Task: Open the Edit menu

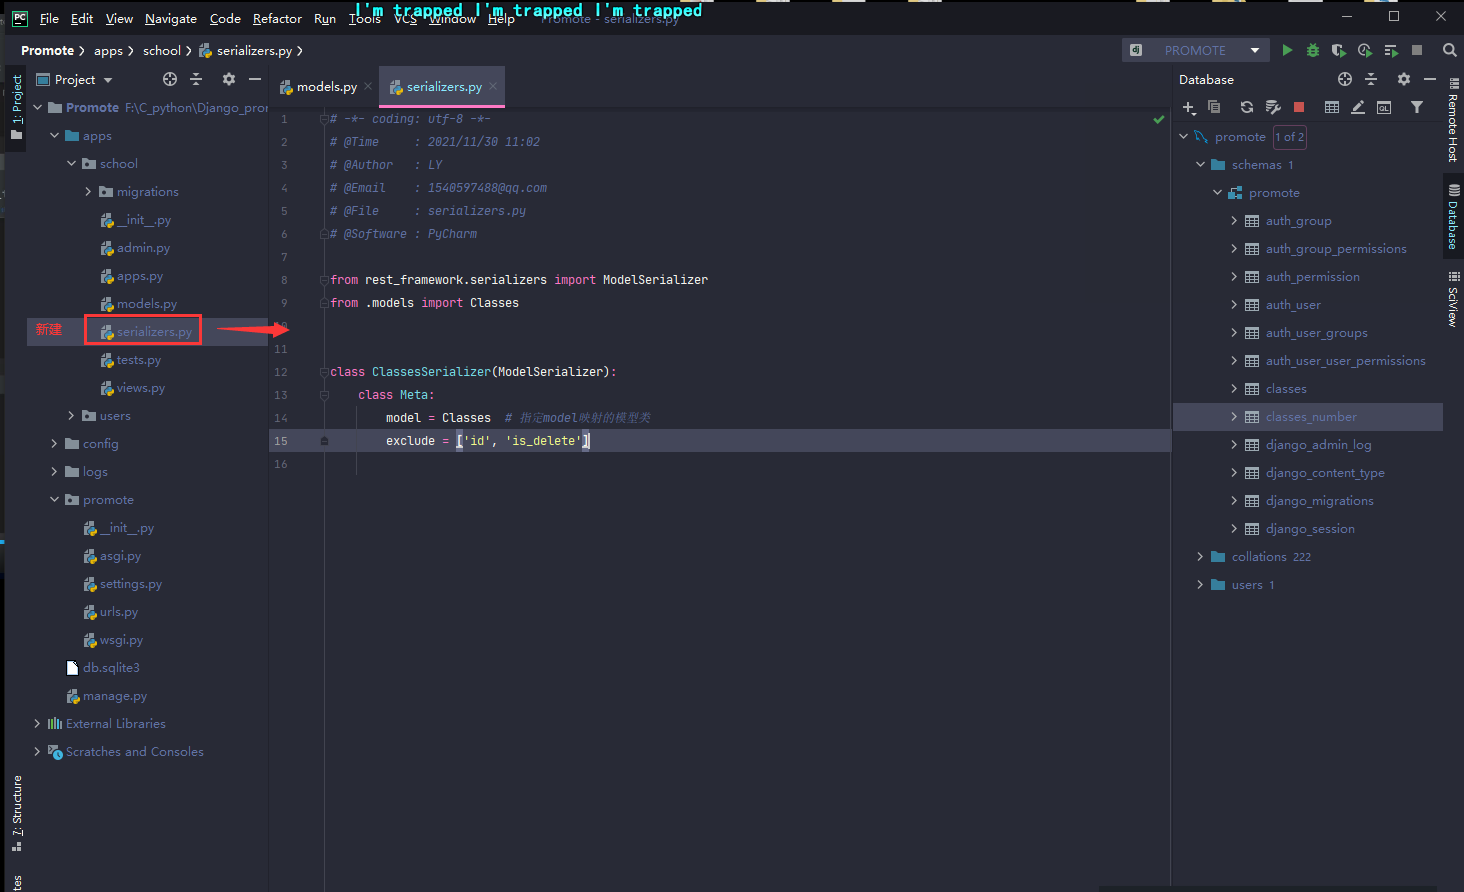Action: click(82, 18)
